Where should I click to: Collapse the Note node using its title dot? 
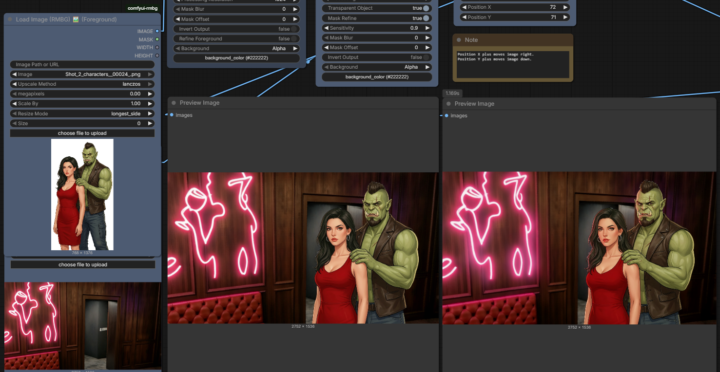(459, 40)
